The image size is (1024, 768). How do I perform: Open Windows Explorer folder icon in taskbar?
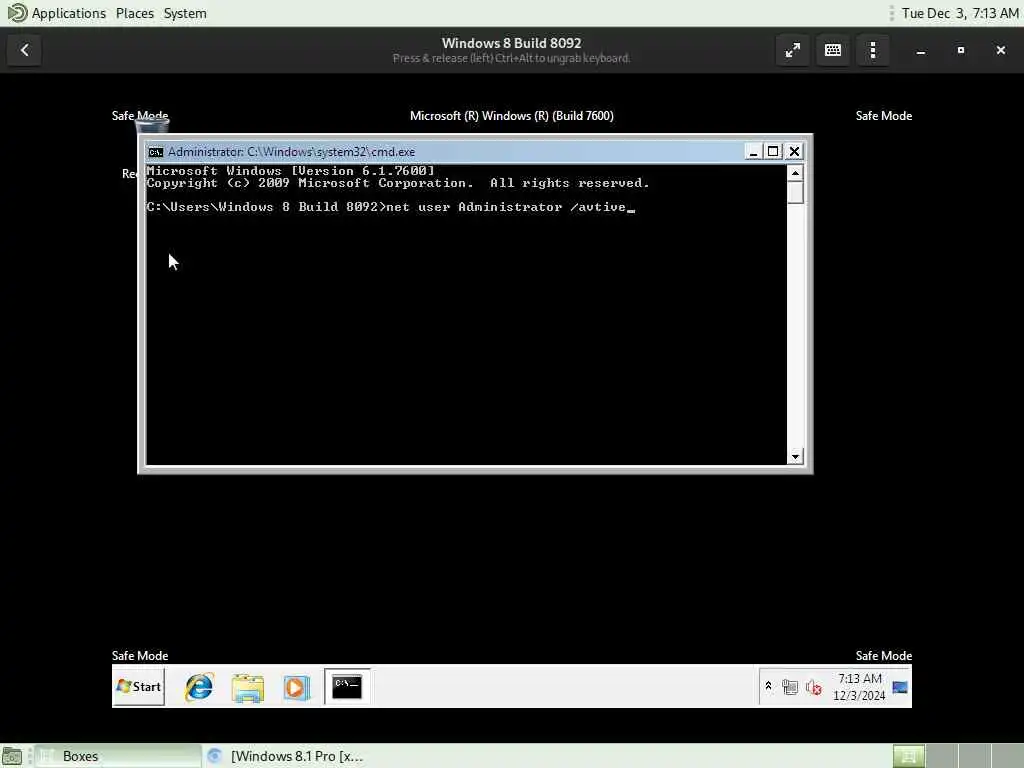pyautogui.click(x=248, y=688)
